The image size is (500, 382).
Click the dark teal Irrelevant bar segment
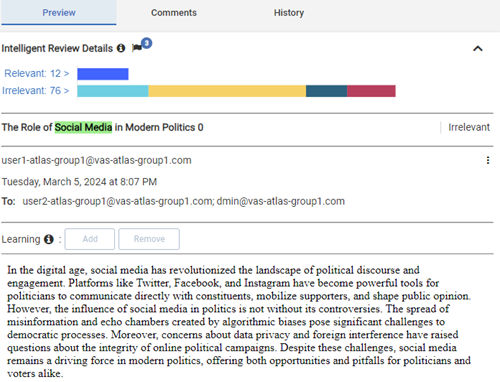pyautogui.click(x=326, y=91)
